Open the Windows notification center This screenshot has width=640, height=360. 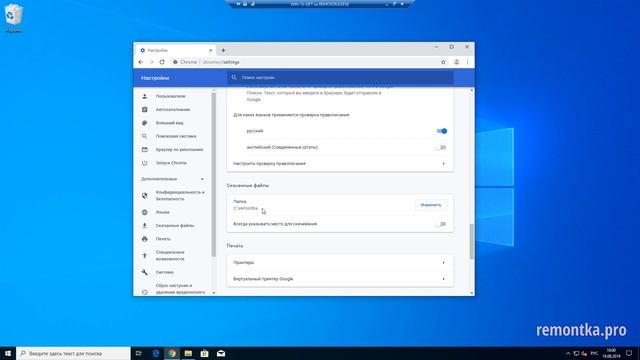tap(629, 353)
